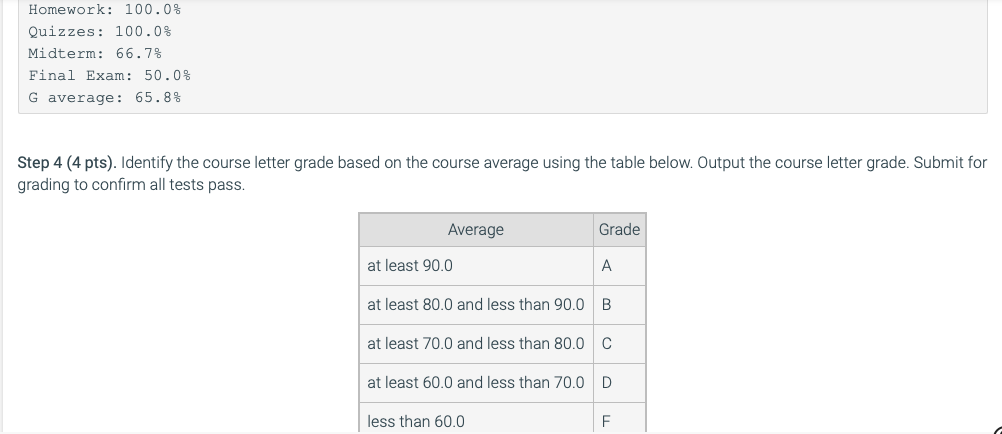Select the grade 'A' table cell
1002x434 pixels.
619,266
